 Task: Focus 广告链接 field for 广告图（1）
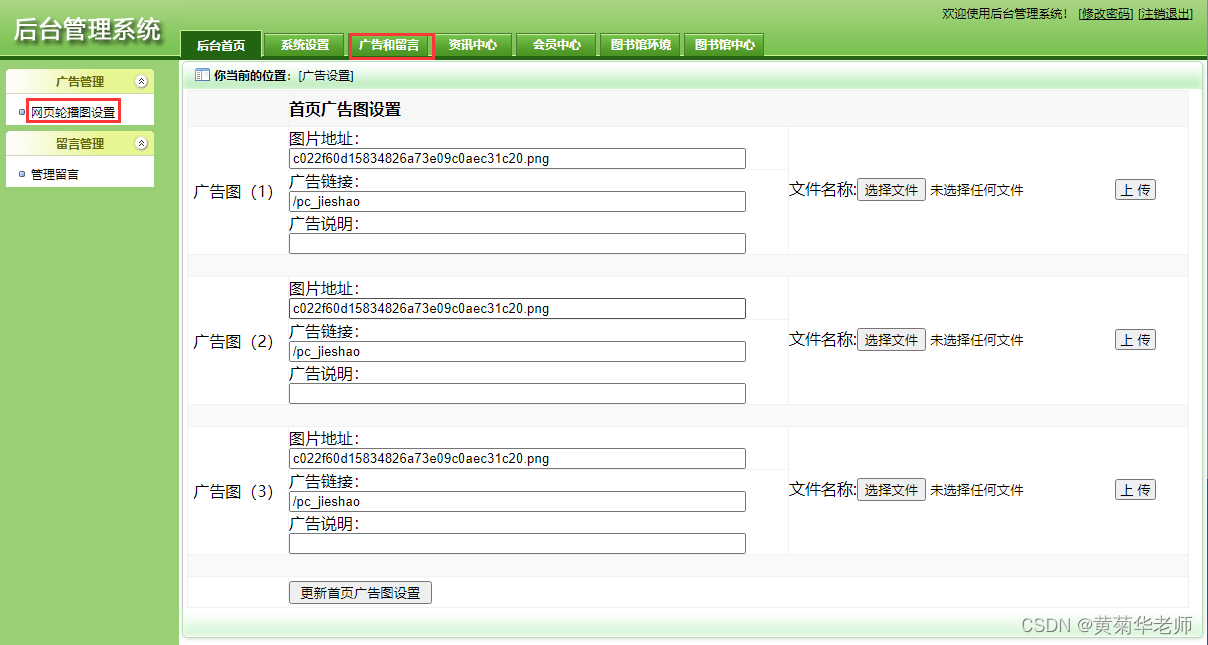tap(517, 202)
